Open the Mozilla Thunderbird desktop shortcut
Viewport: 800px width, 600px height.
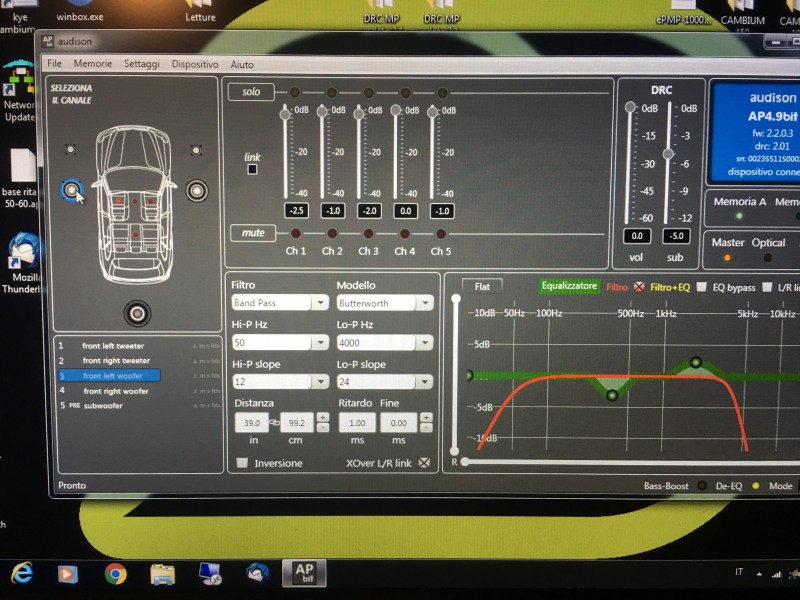[x=21, y=264]
